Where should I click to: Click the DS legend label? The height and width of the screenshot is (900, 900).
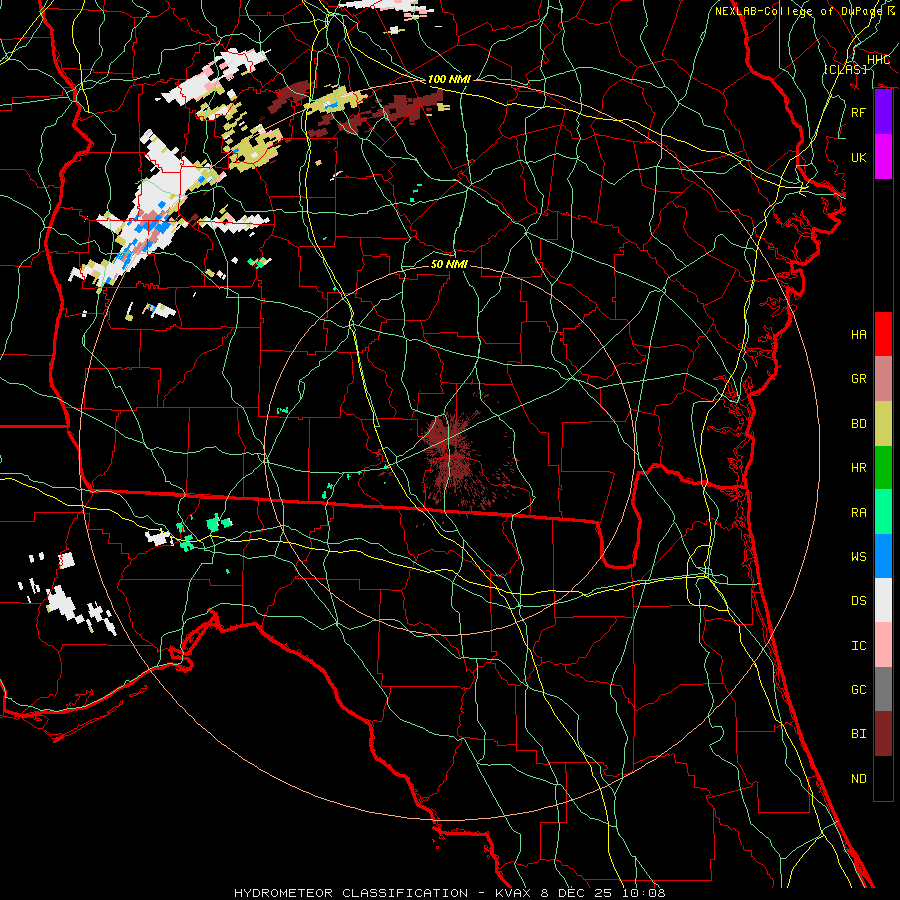(858, 601)
